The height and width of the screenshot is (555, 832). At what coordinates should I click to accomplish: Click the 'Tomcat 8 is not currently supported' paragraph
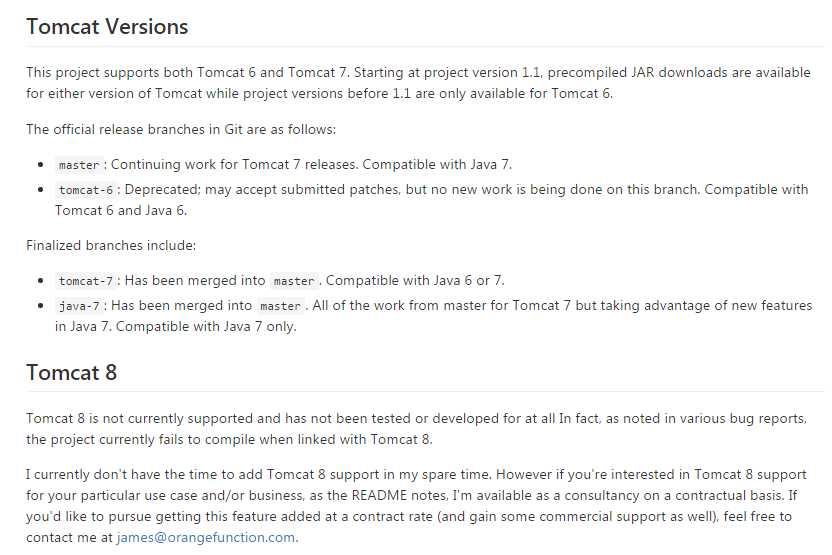click(x=417, y=429)
